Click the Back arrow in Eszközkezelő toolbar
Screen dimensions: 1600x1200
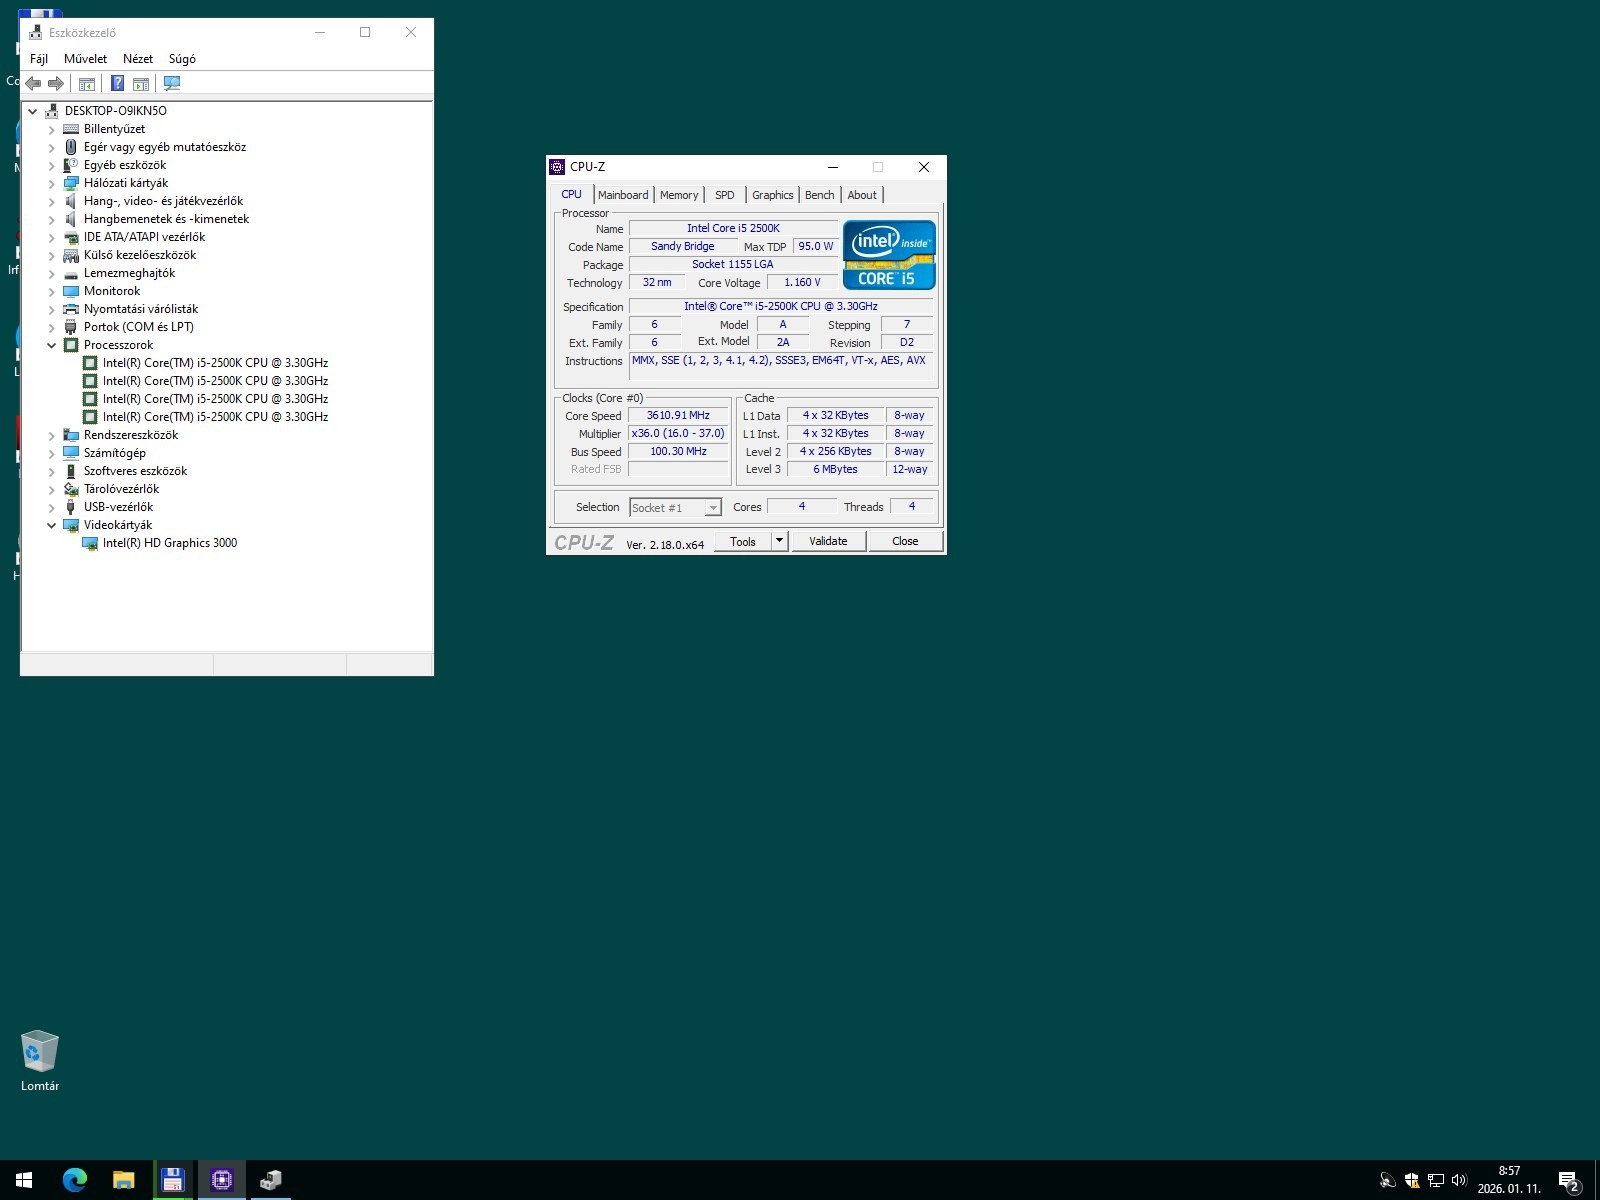point(34,84)
